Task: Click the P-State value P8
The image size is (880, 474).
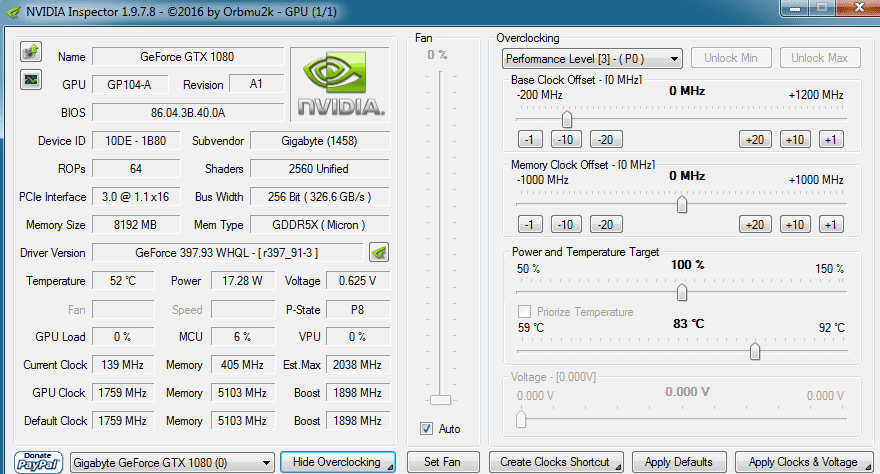Action: [358, 310]
